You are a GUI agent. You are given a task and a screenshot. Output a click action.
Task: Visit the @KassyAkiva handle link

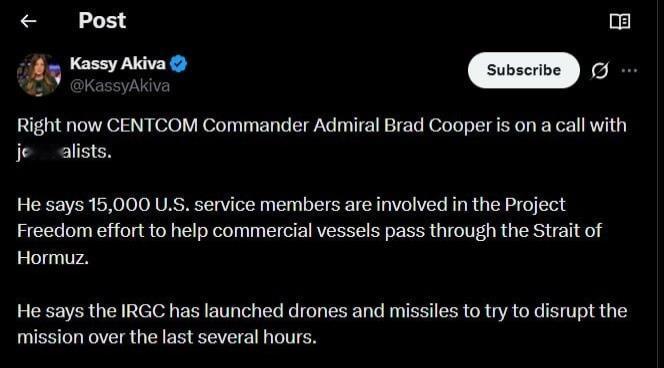tap(120, 86)
